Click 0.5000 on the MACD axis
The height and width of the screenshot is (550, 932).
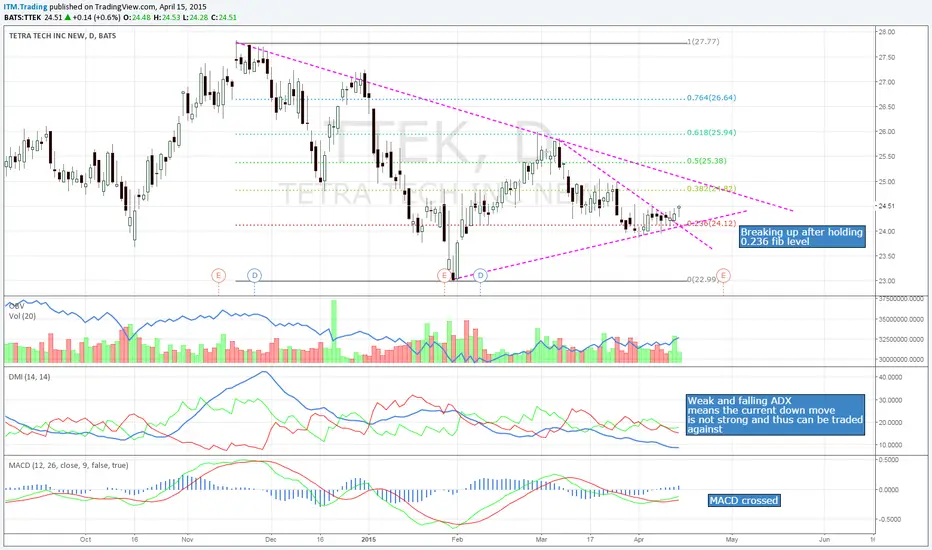tap(889, 460)
